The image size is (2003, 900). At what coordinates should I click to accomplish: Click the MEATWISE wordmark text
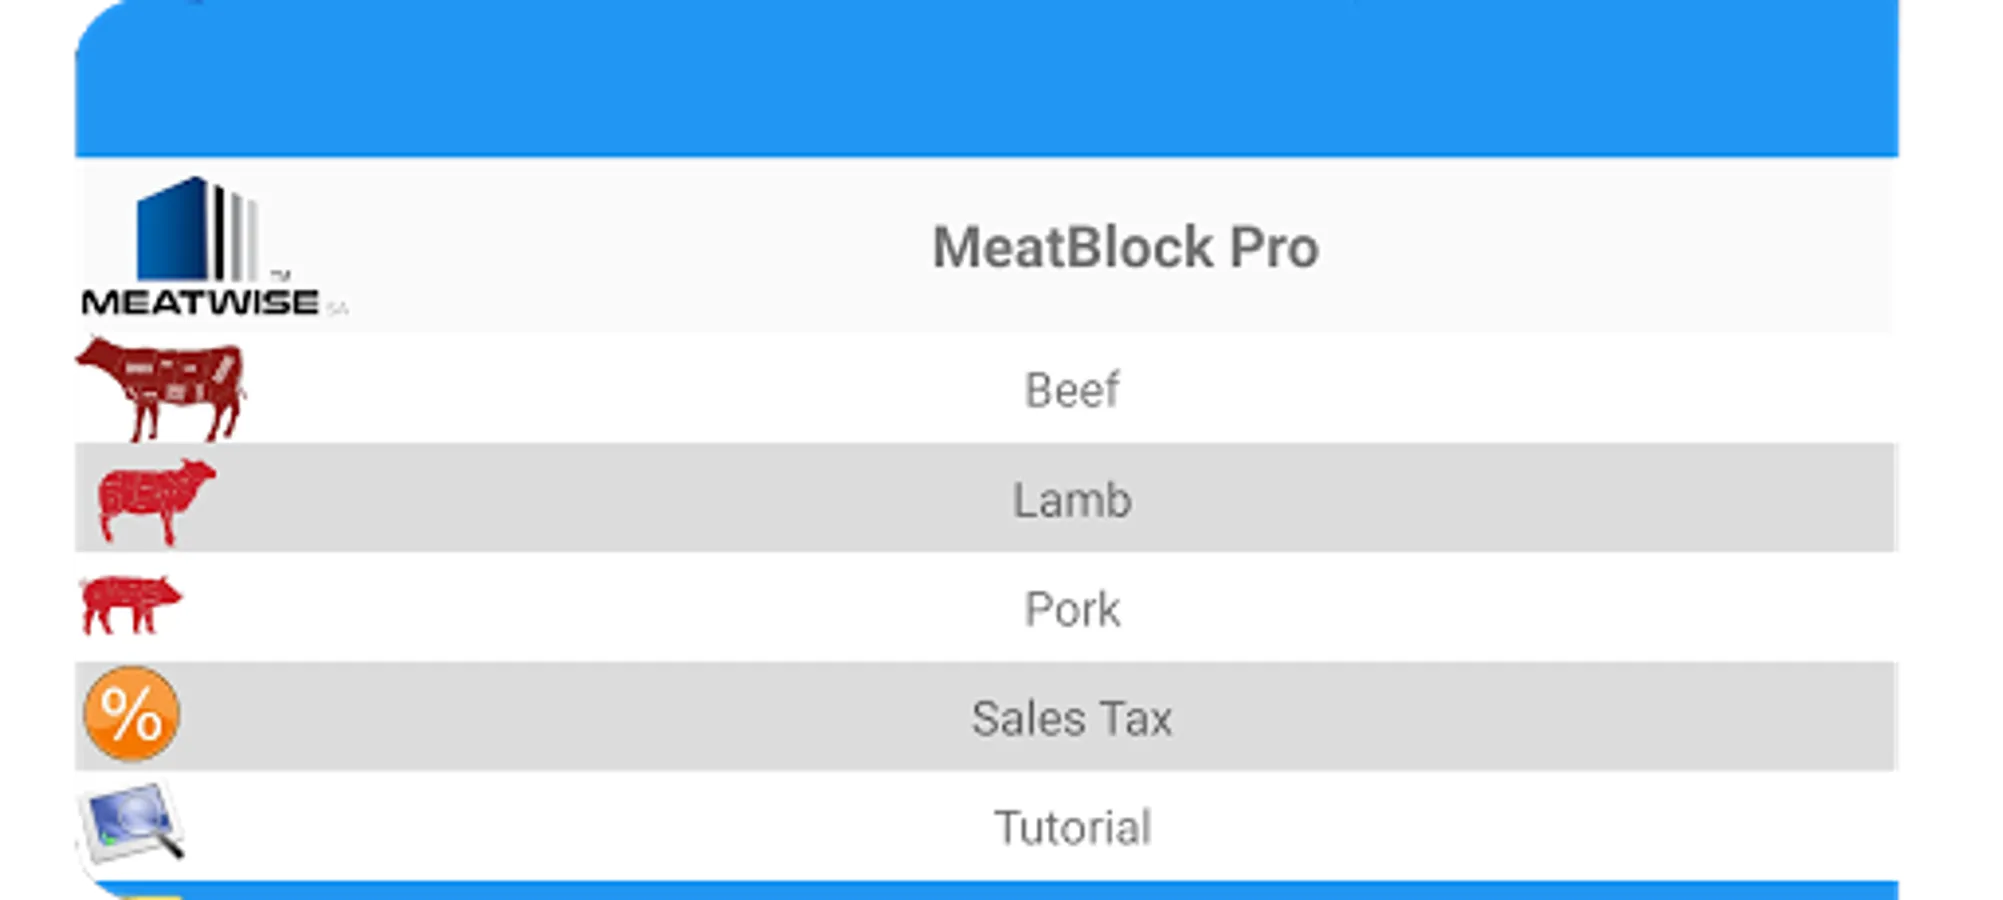[200, 302]
